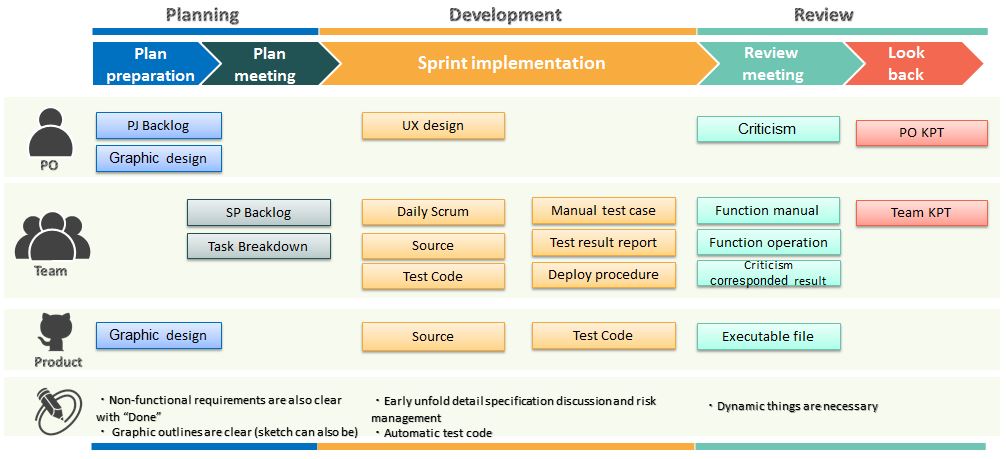This screenshot has height=459, width=1006.
Task: Select the Team KPT box
Action: tap(921, 213)
